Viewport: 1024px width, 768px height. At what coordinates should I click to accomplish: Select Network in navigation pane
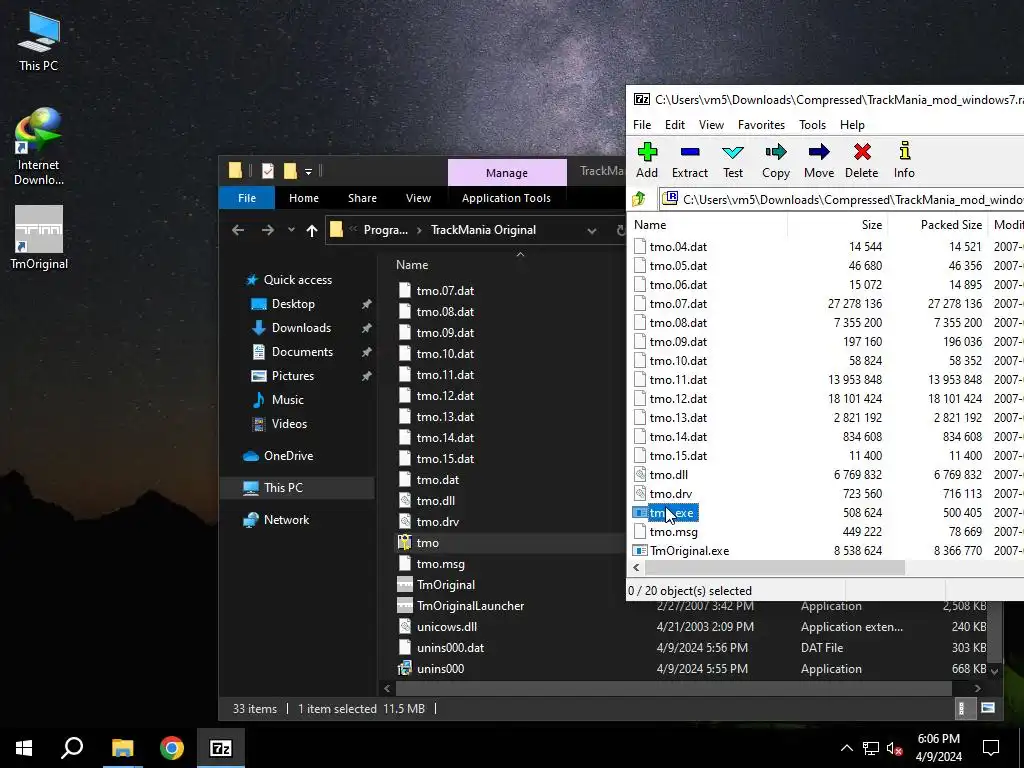point(286,520)
